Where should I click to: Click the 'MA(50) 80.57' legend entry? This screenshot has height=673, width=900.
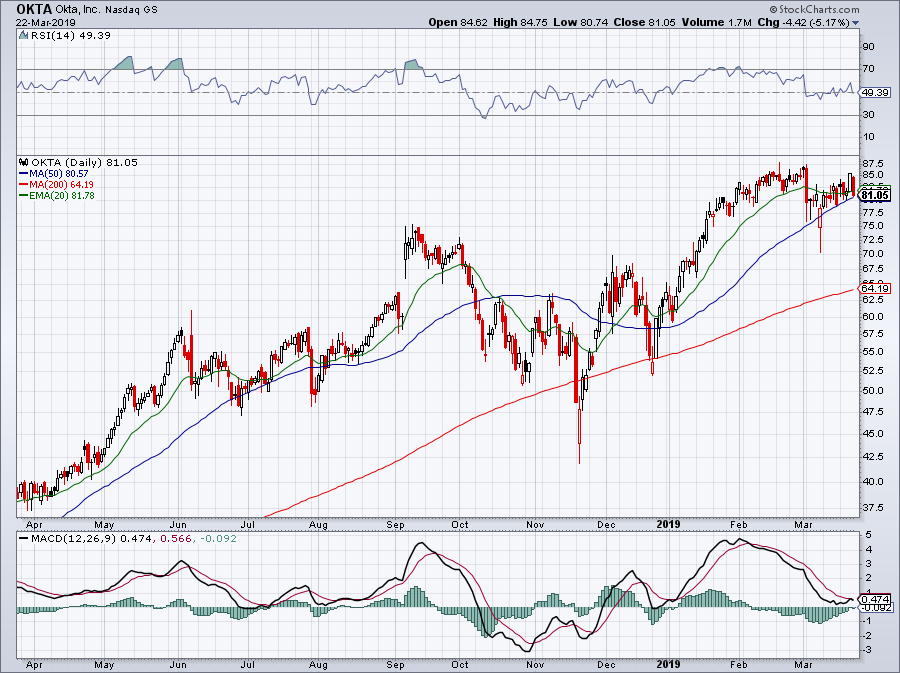[x=53, y=173]
